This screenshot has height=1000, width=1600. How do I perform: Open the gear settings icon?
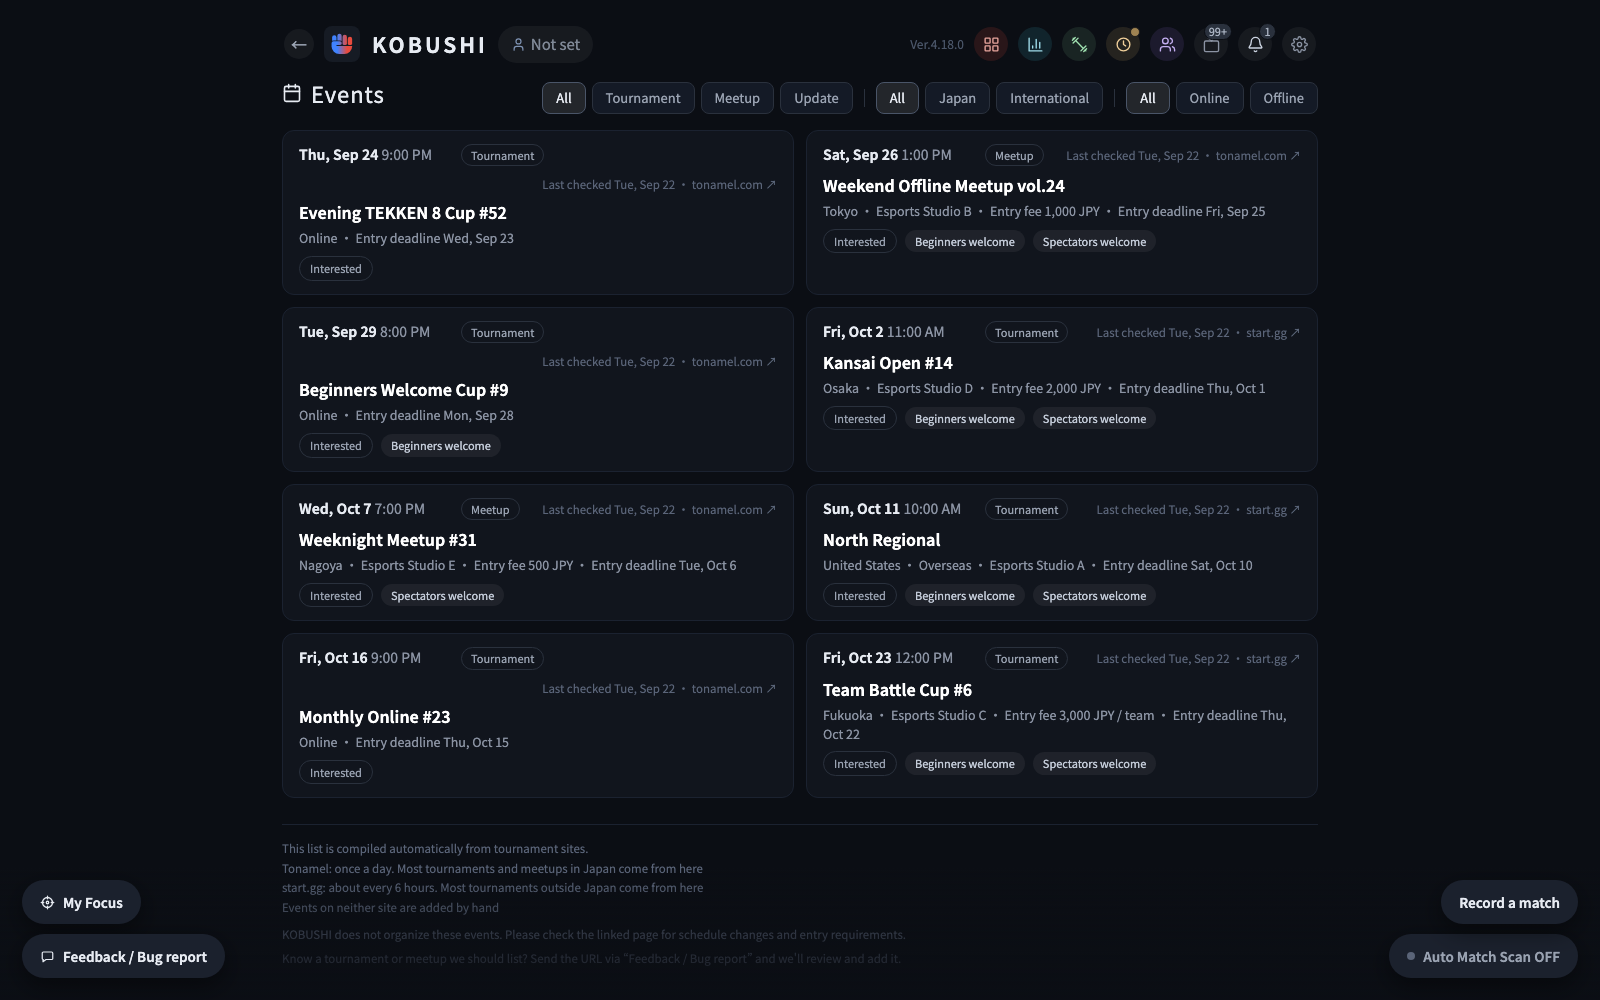coord(1299,44)
